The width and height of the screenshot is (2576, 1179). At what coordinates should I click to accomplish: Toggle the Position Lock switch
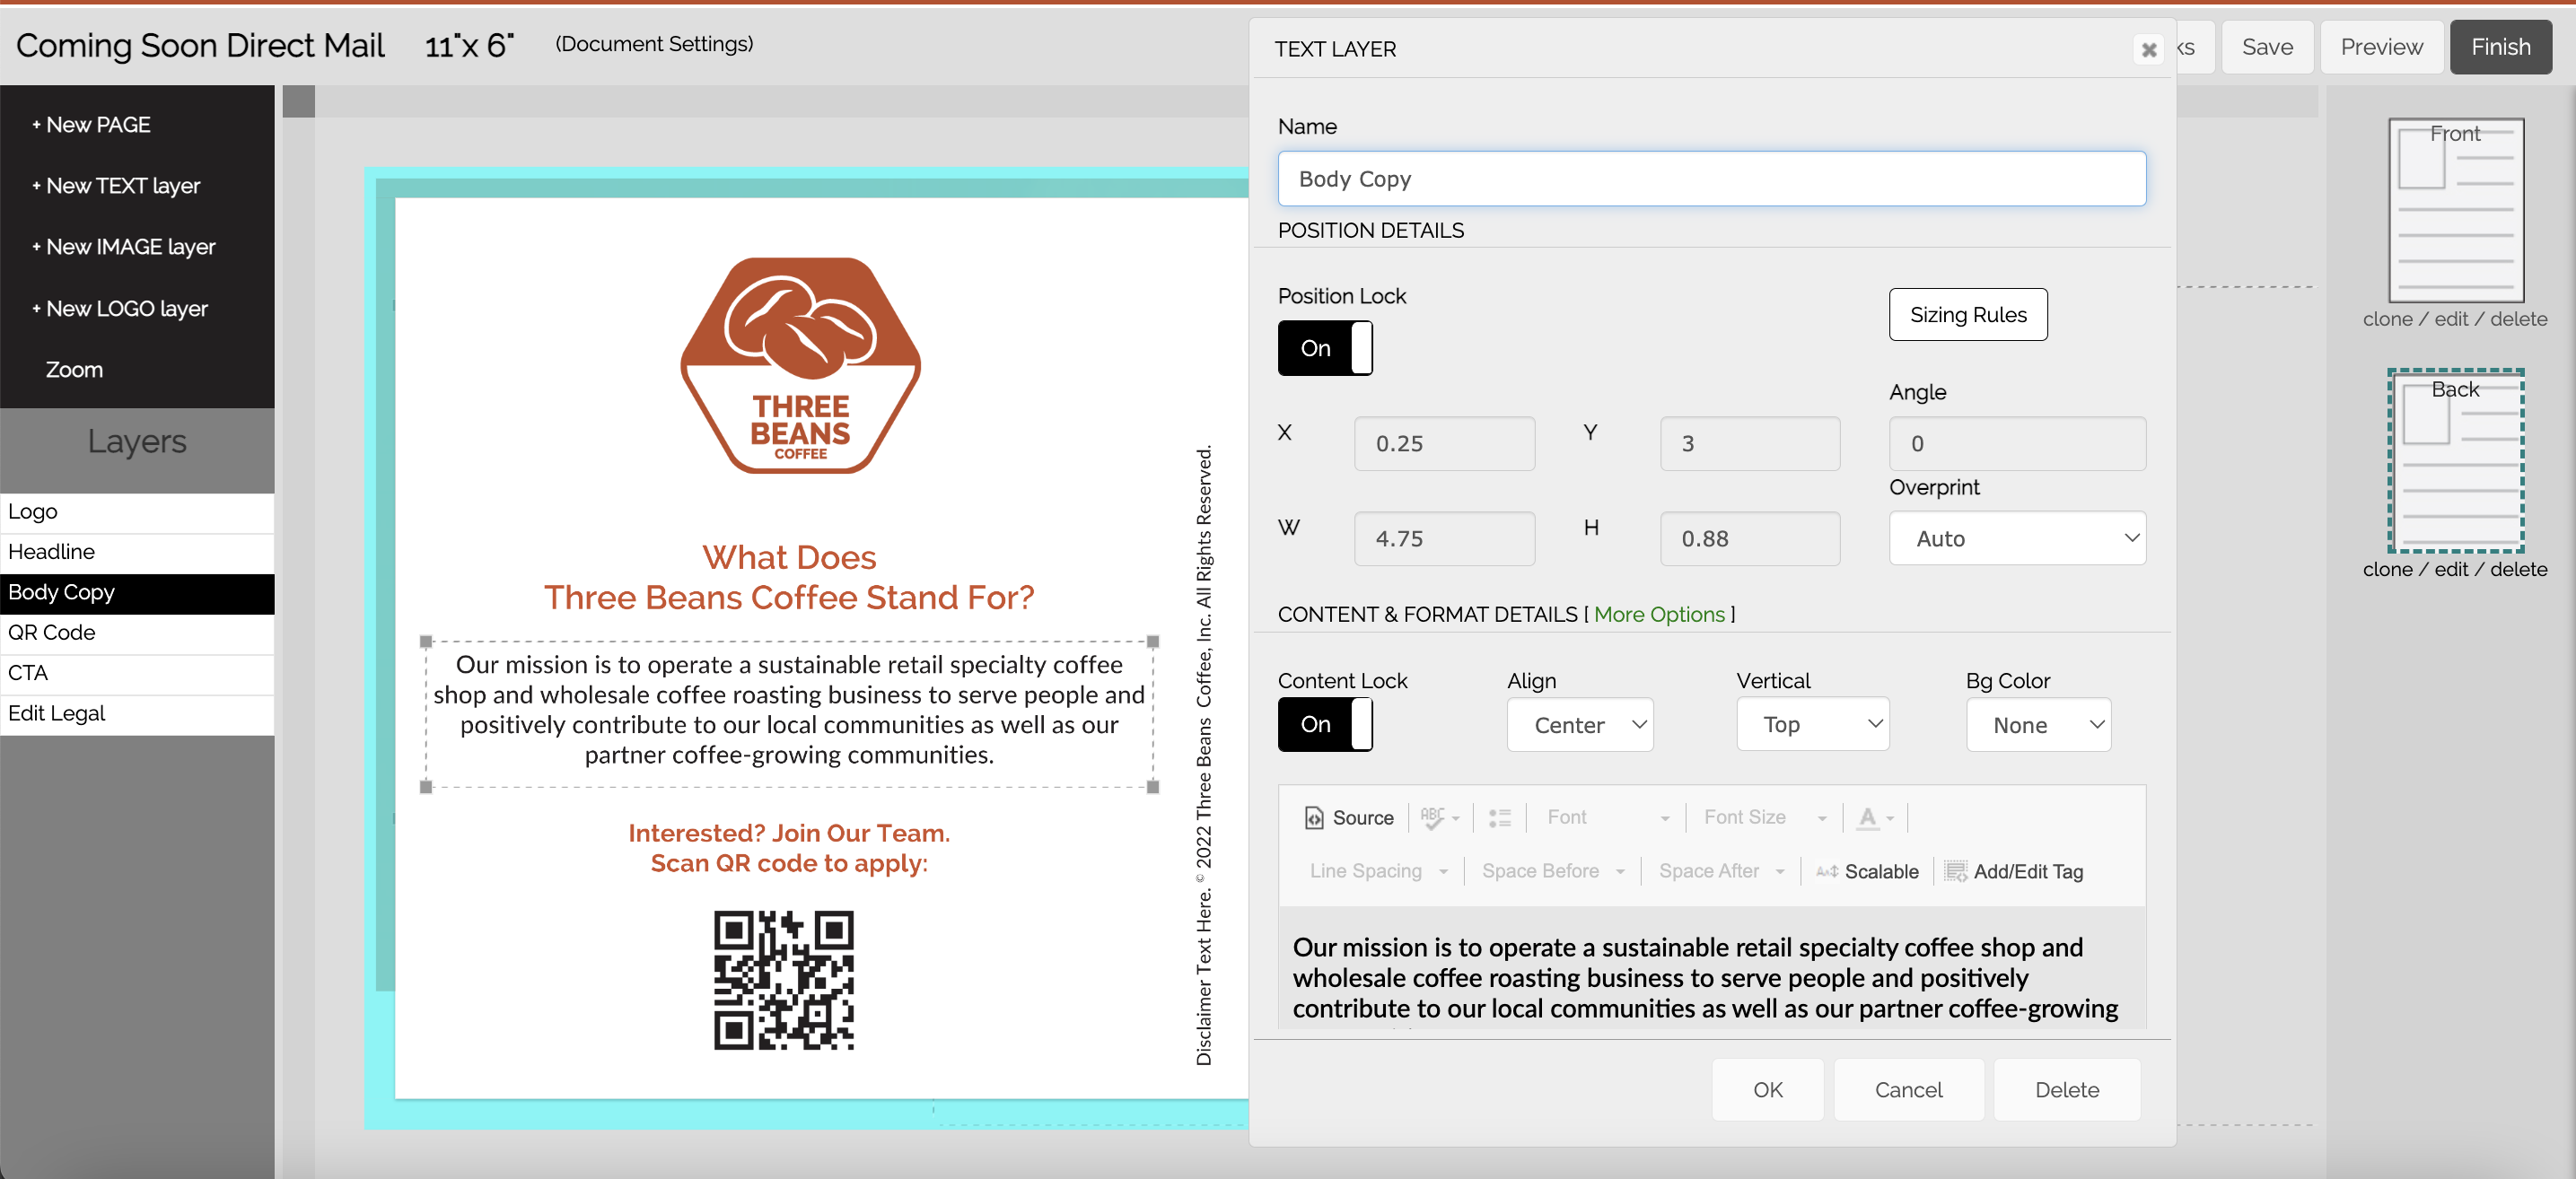click(x=1324, y=348)
